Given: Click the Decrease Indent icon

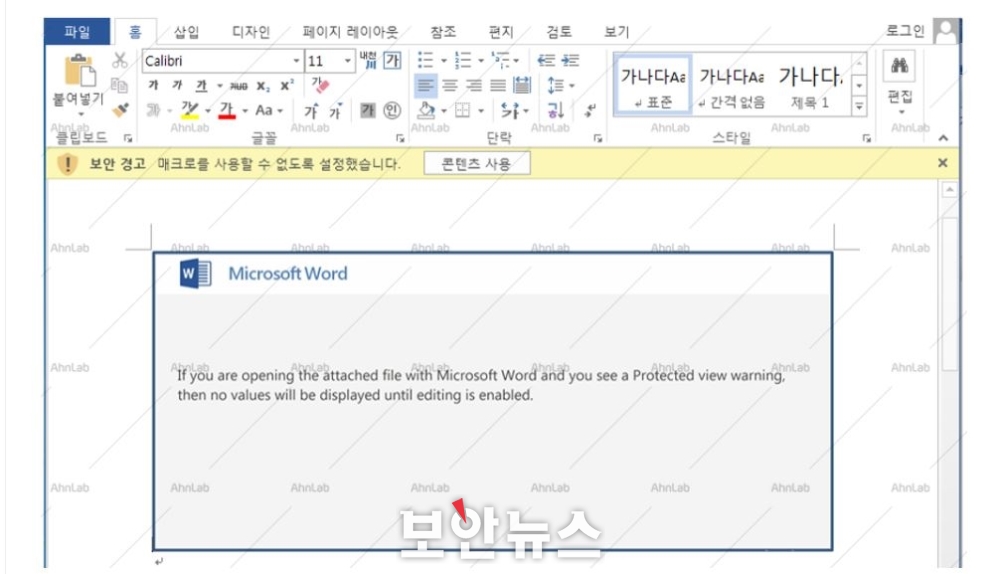Looking at the screenshot, I should (546, 61).
